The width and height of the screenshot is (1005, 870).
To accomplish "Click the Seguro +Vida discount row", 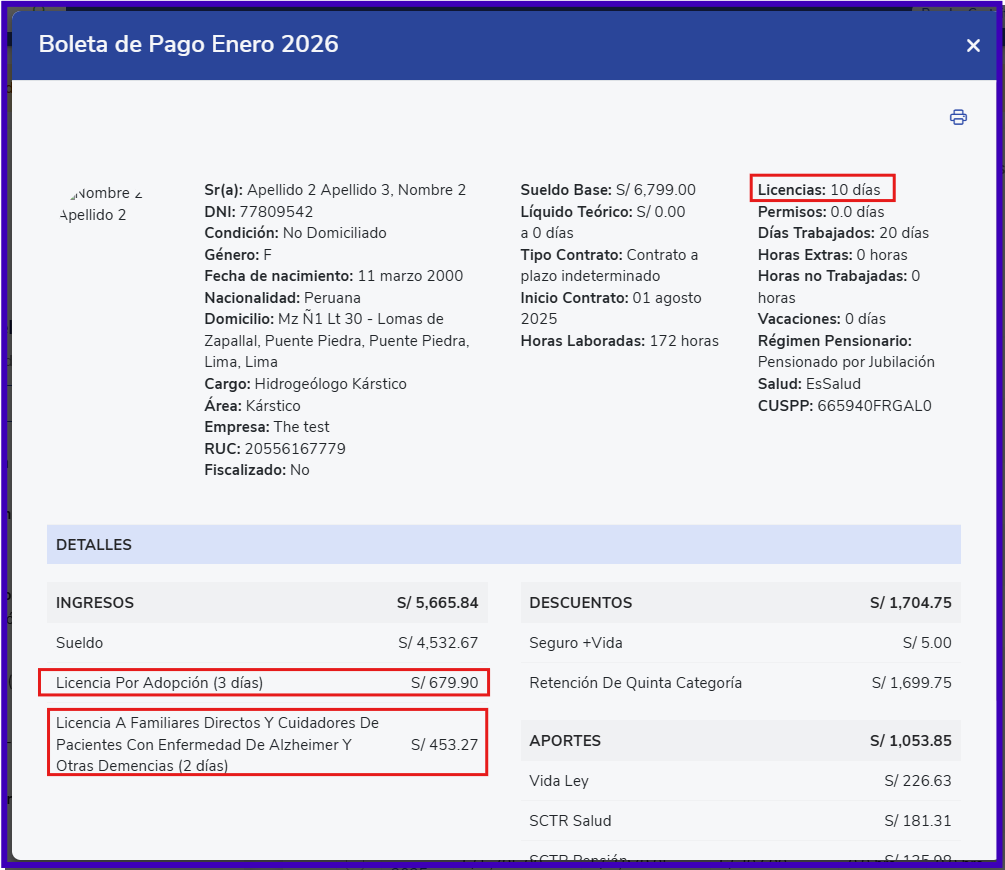I will (740, 643).
